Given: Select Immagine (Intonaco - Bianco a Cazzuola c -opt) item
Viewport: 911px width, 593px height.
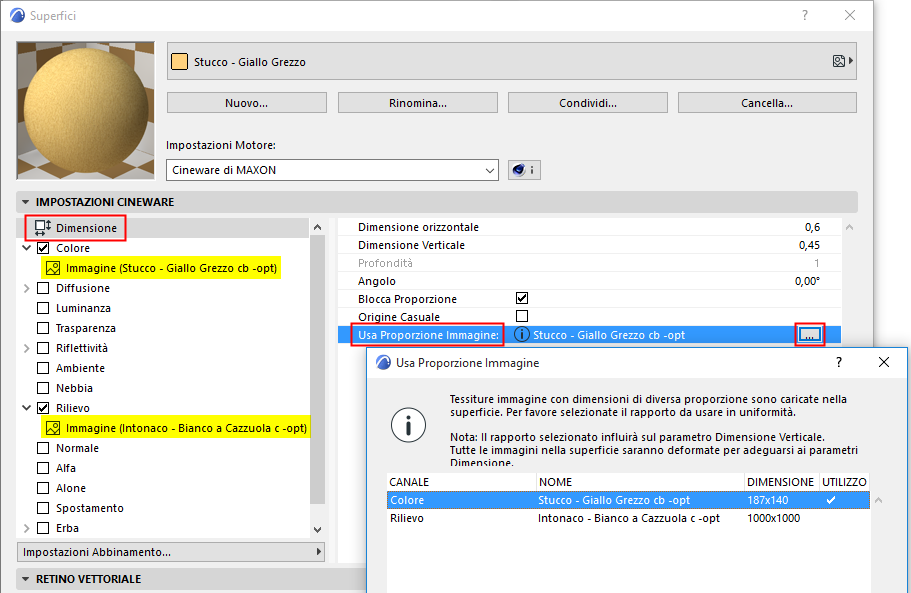Looking at the screenshot, I should (176, 428).
